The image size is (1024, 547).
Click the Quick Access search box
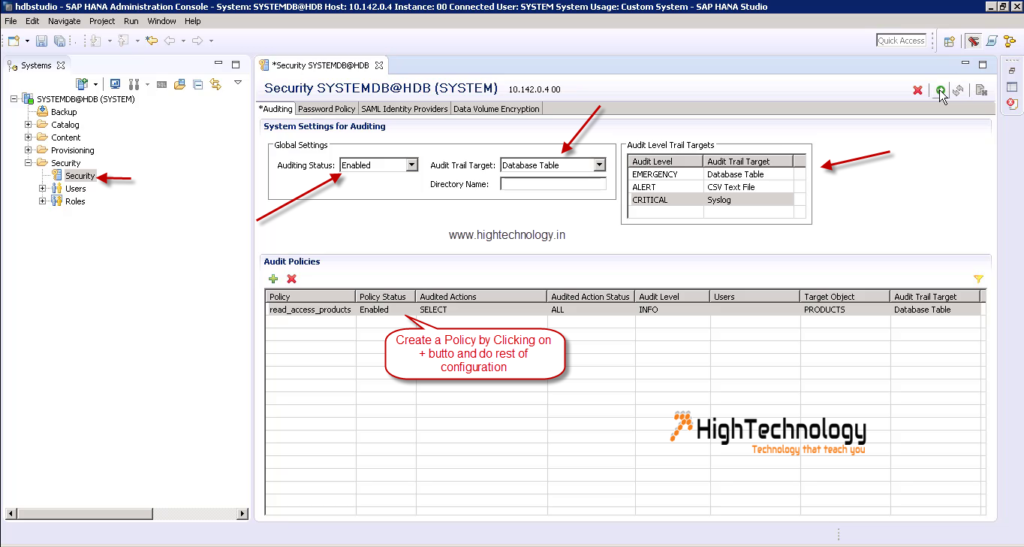901,40
